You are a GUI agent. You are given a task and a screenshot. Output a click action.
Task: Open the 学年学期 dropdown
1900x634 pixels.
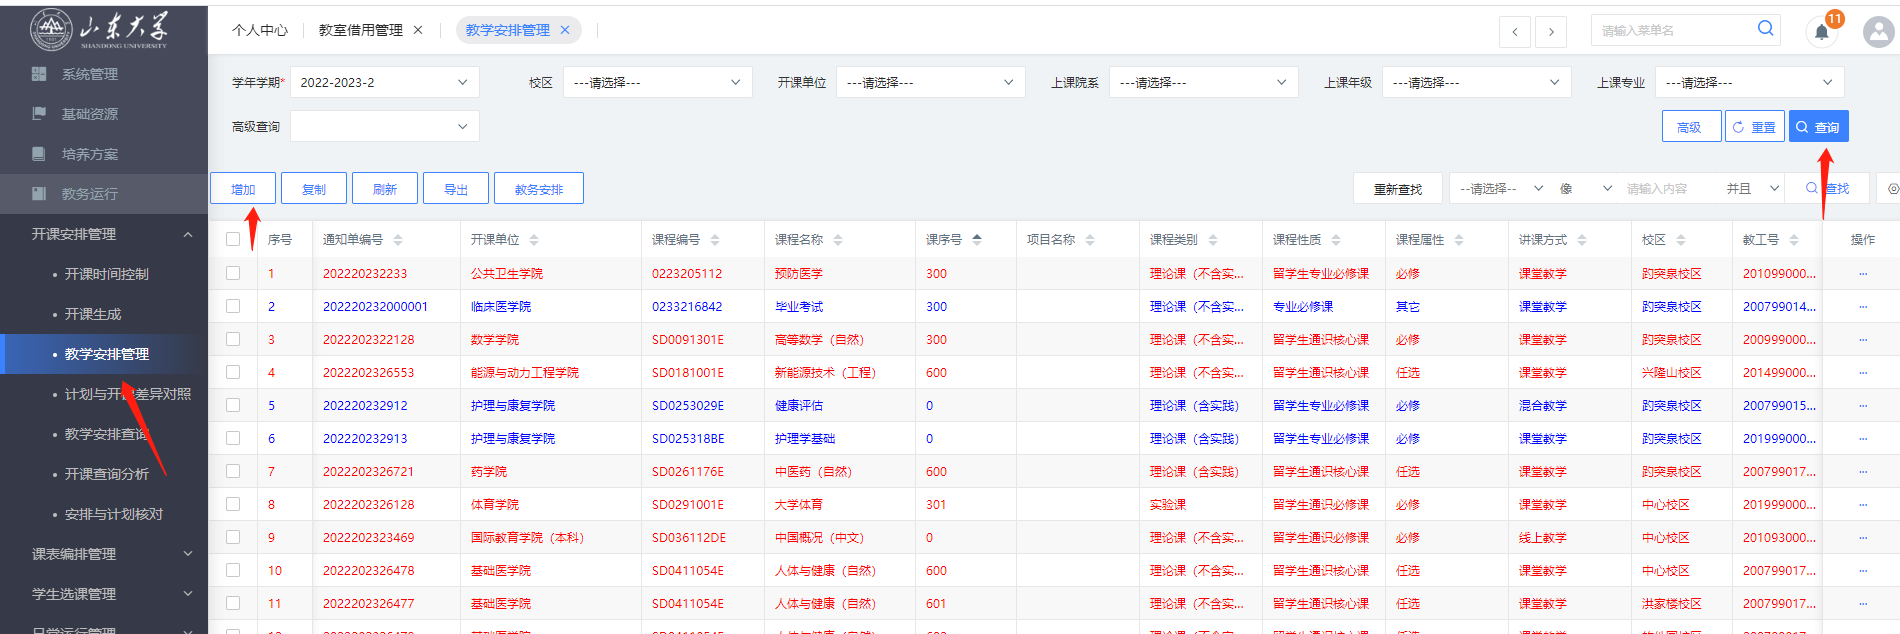point(384,82)
